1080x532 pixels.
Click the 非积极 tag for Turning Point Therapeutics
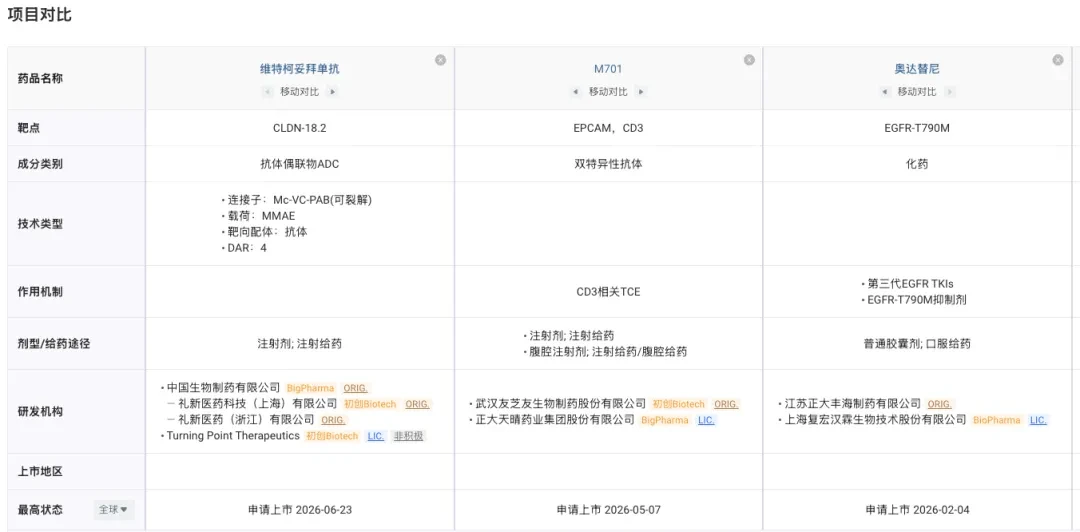pyautogui.click(x=408, y=436)
